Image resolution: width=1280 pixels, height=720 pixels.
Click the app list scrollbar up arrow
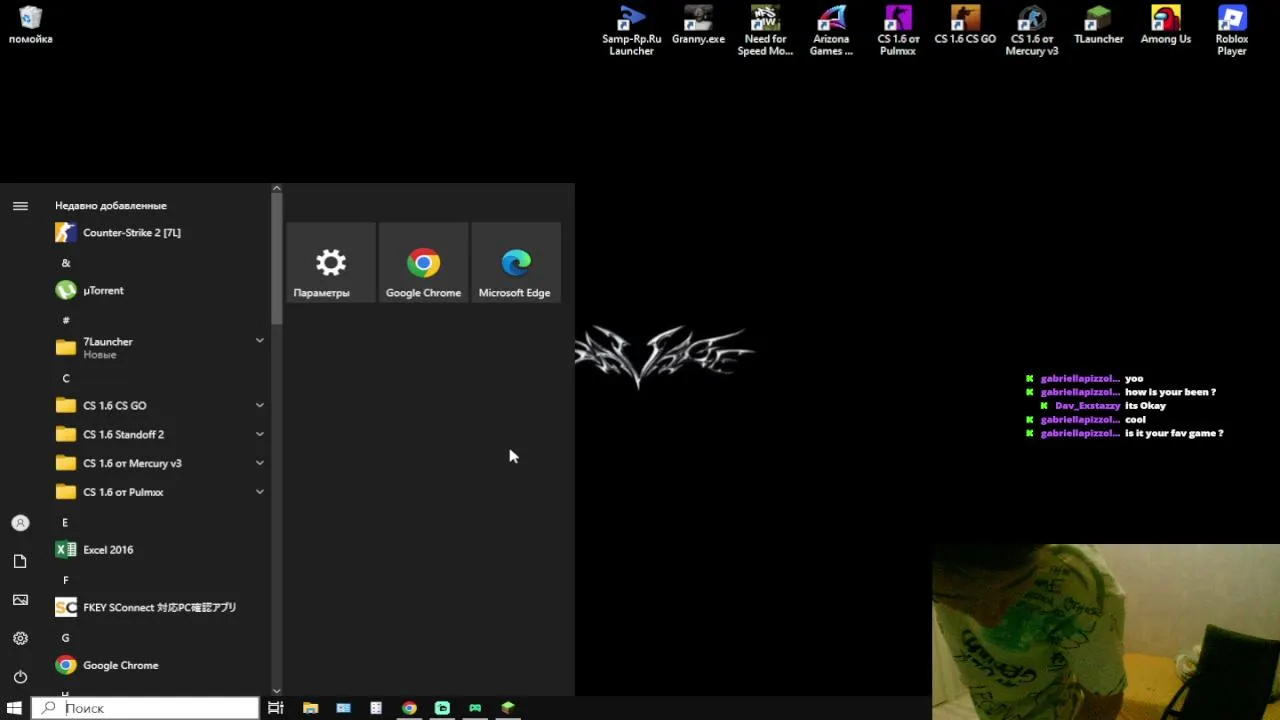click(277, 188)
